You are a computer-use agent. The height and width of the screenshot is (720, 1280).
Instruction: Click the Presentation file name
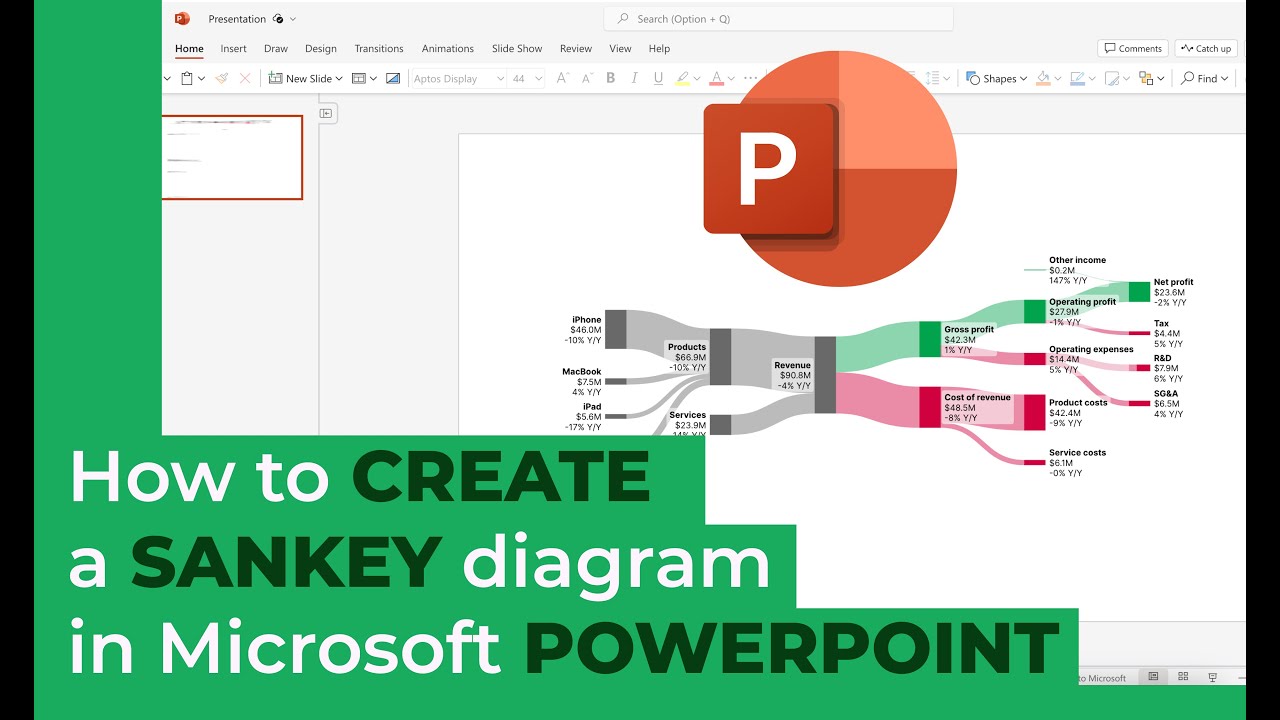click(x=237, y=18)
